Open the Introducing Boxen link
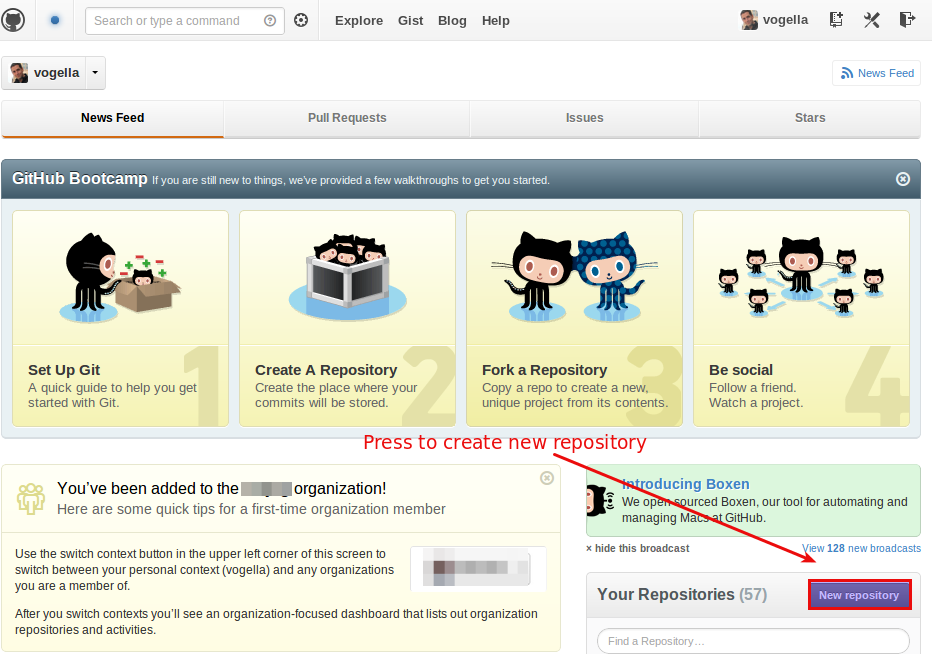This screenshot has height=654, width=932. pos(685,484)
